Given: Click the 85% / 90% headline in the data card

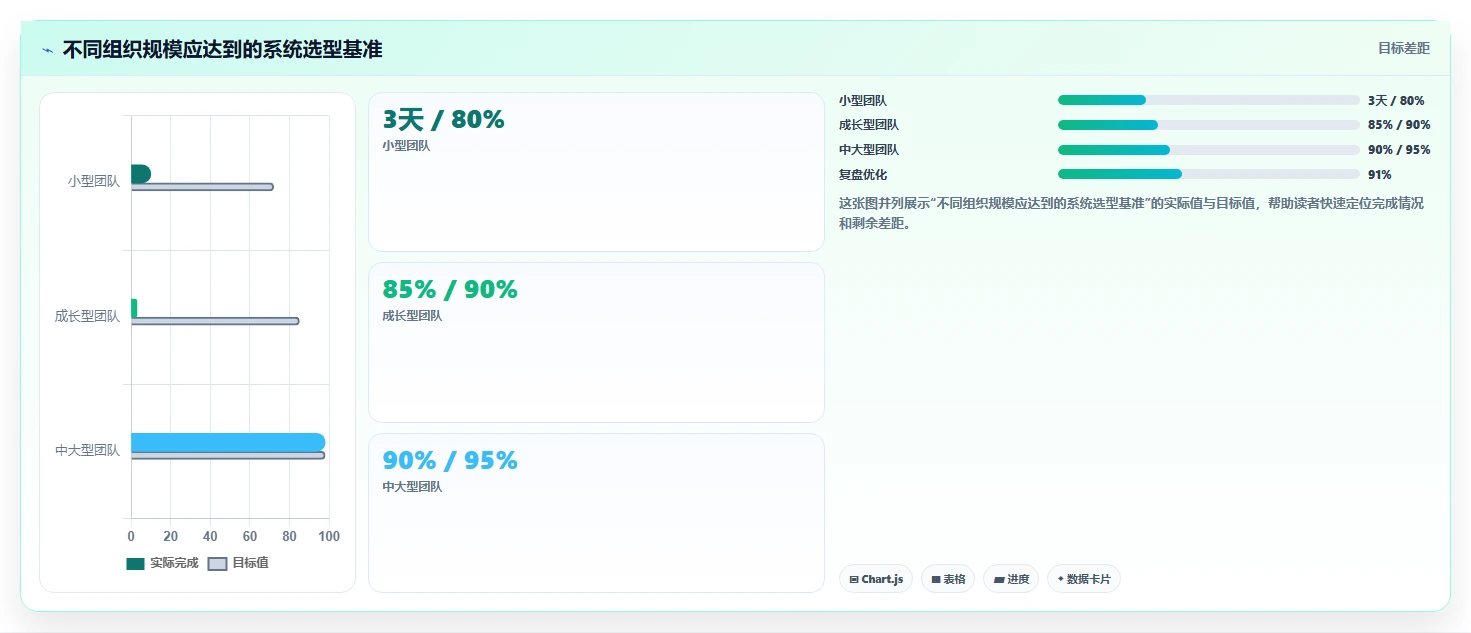Looking at the screenshot, I should (450, 289).
